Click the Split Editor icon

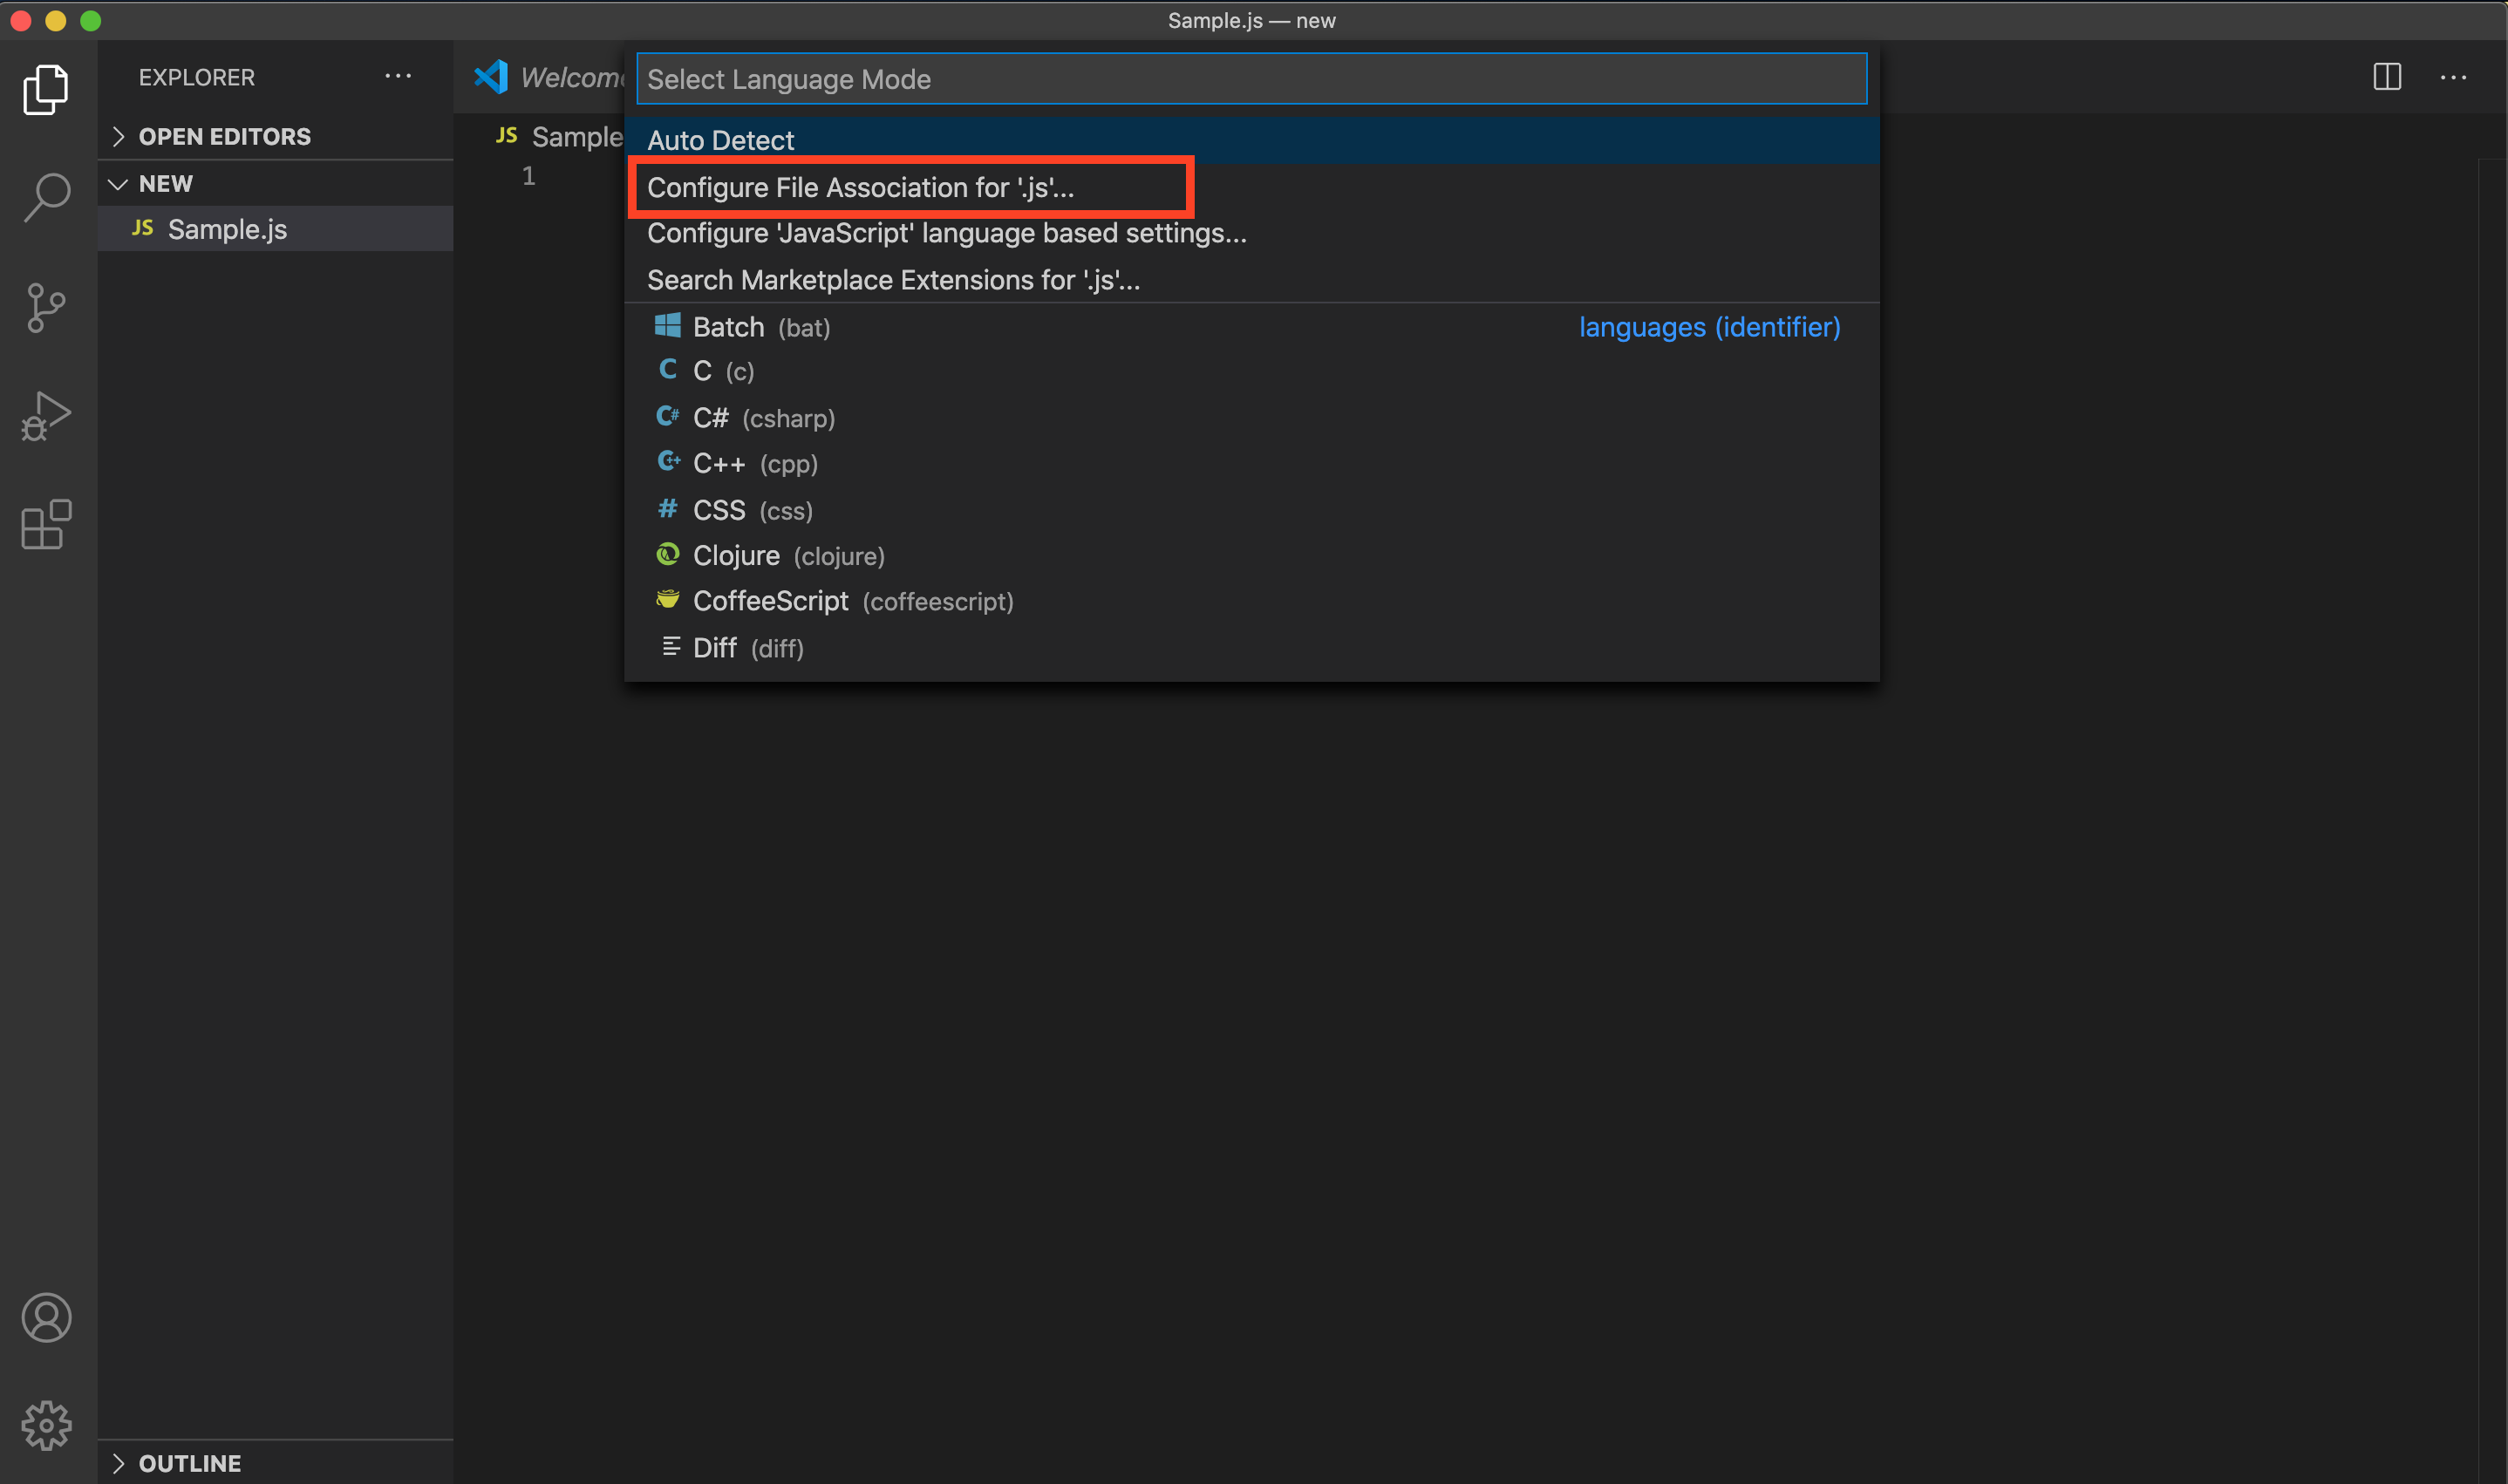[x=2386, y=77]
